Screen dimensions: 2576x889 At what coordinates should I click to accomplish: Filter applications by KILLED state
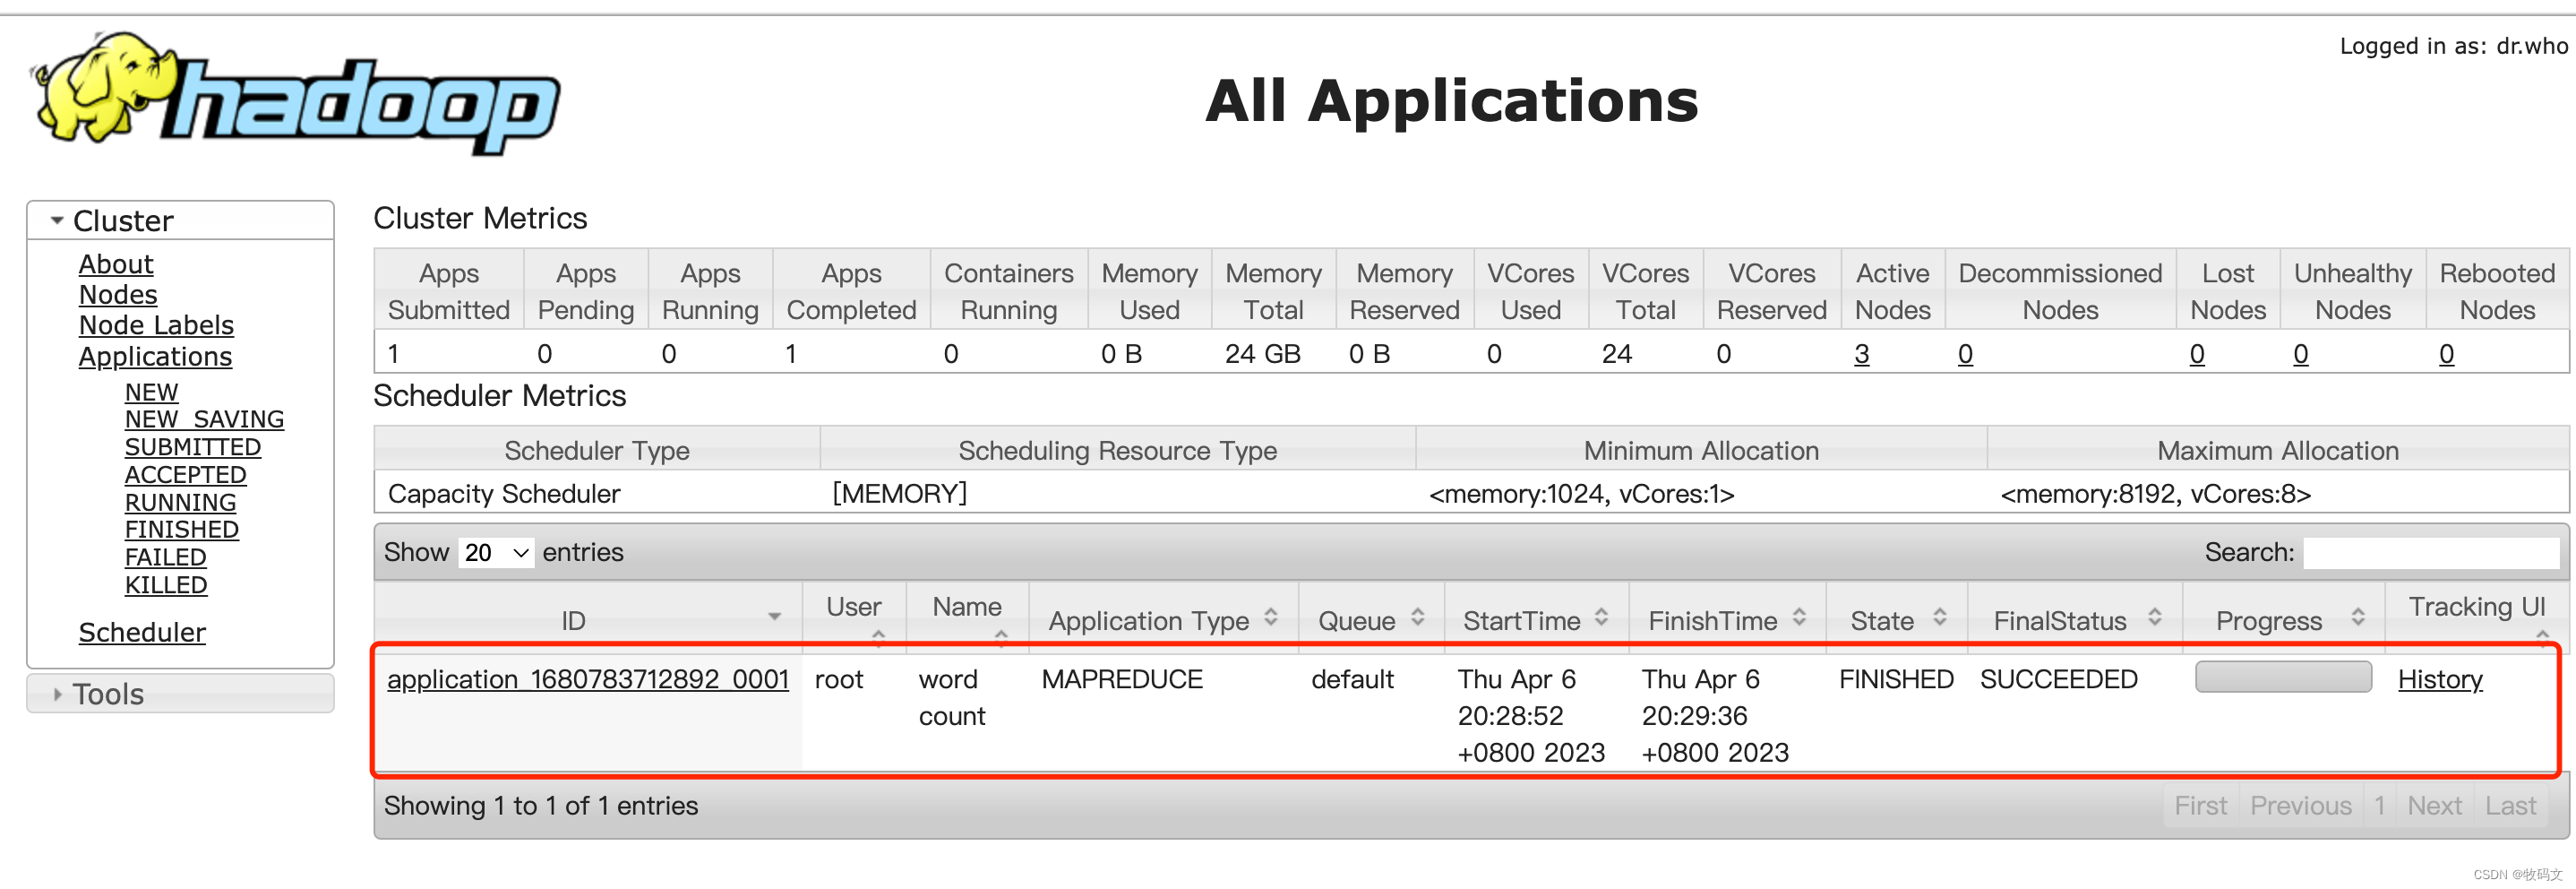[166, 585]
